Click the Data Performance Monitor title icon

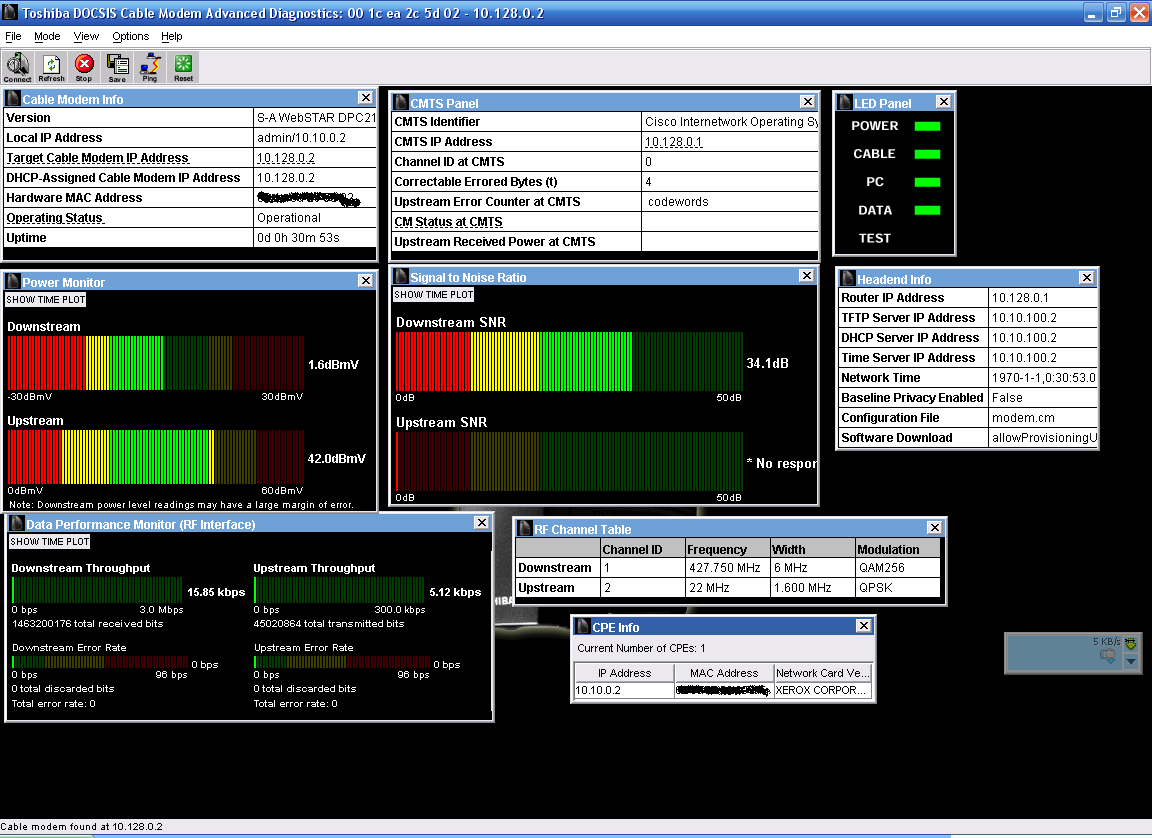click(16, 524)
